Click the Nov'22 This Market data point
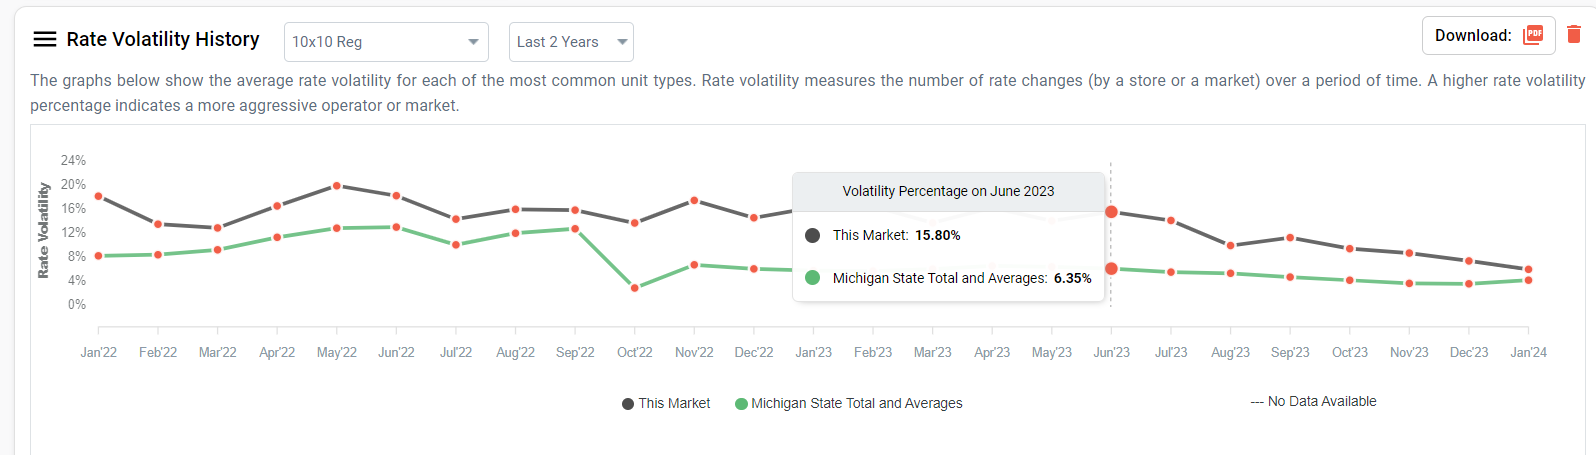 tap(694, 201)
